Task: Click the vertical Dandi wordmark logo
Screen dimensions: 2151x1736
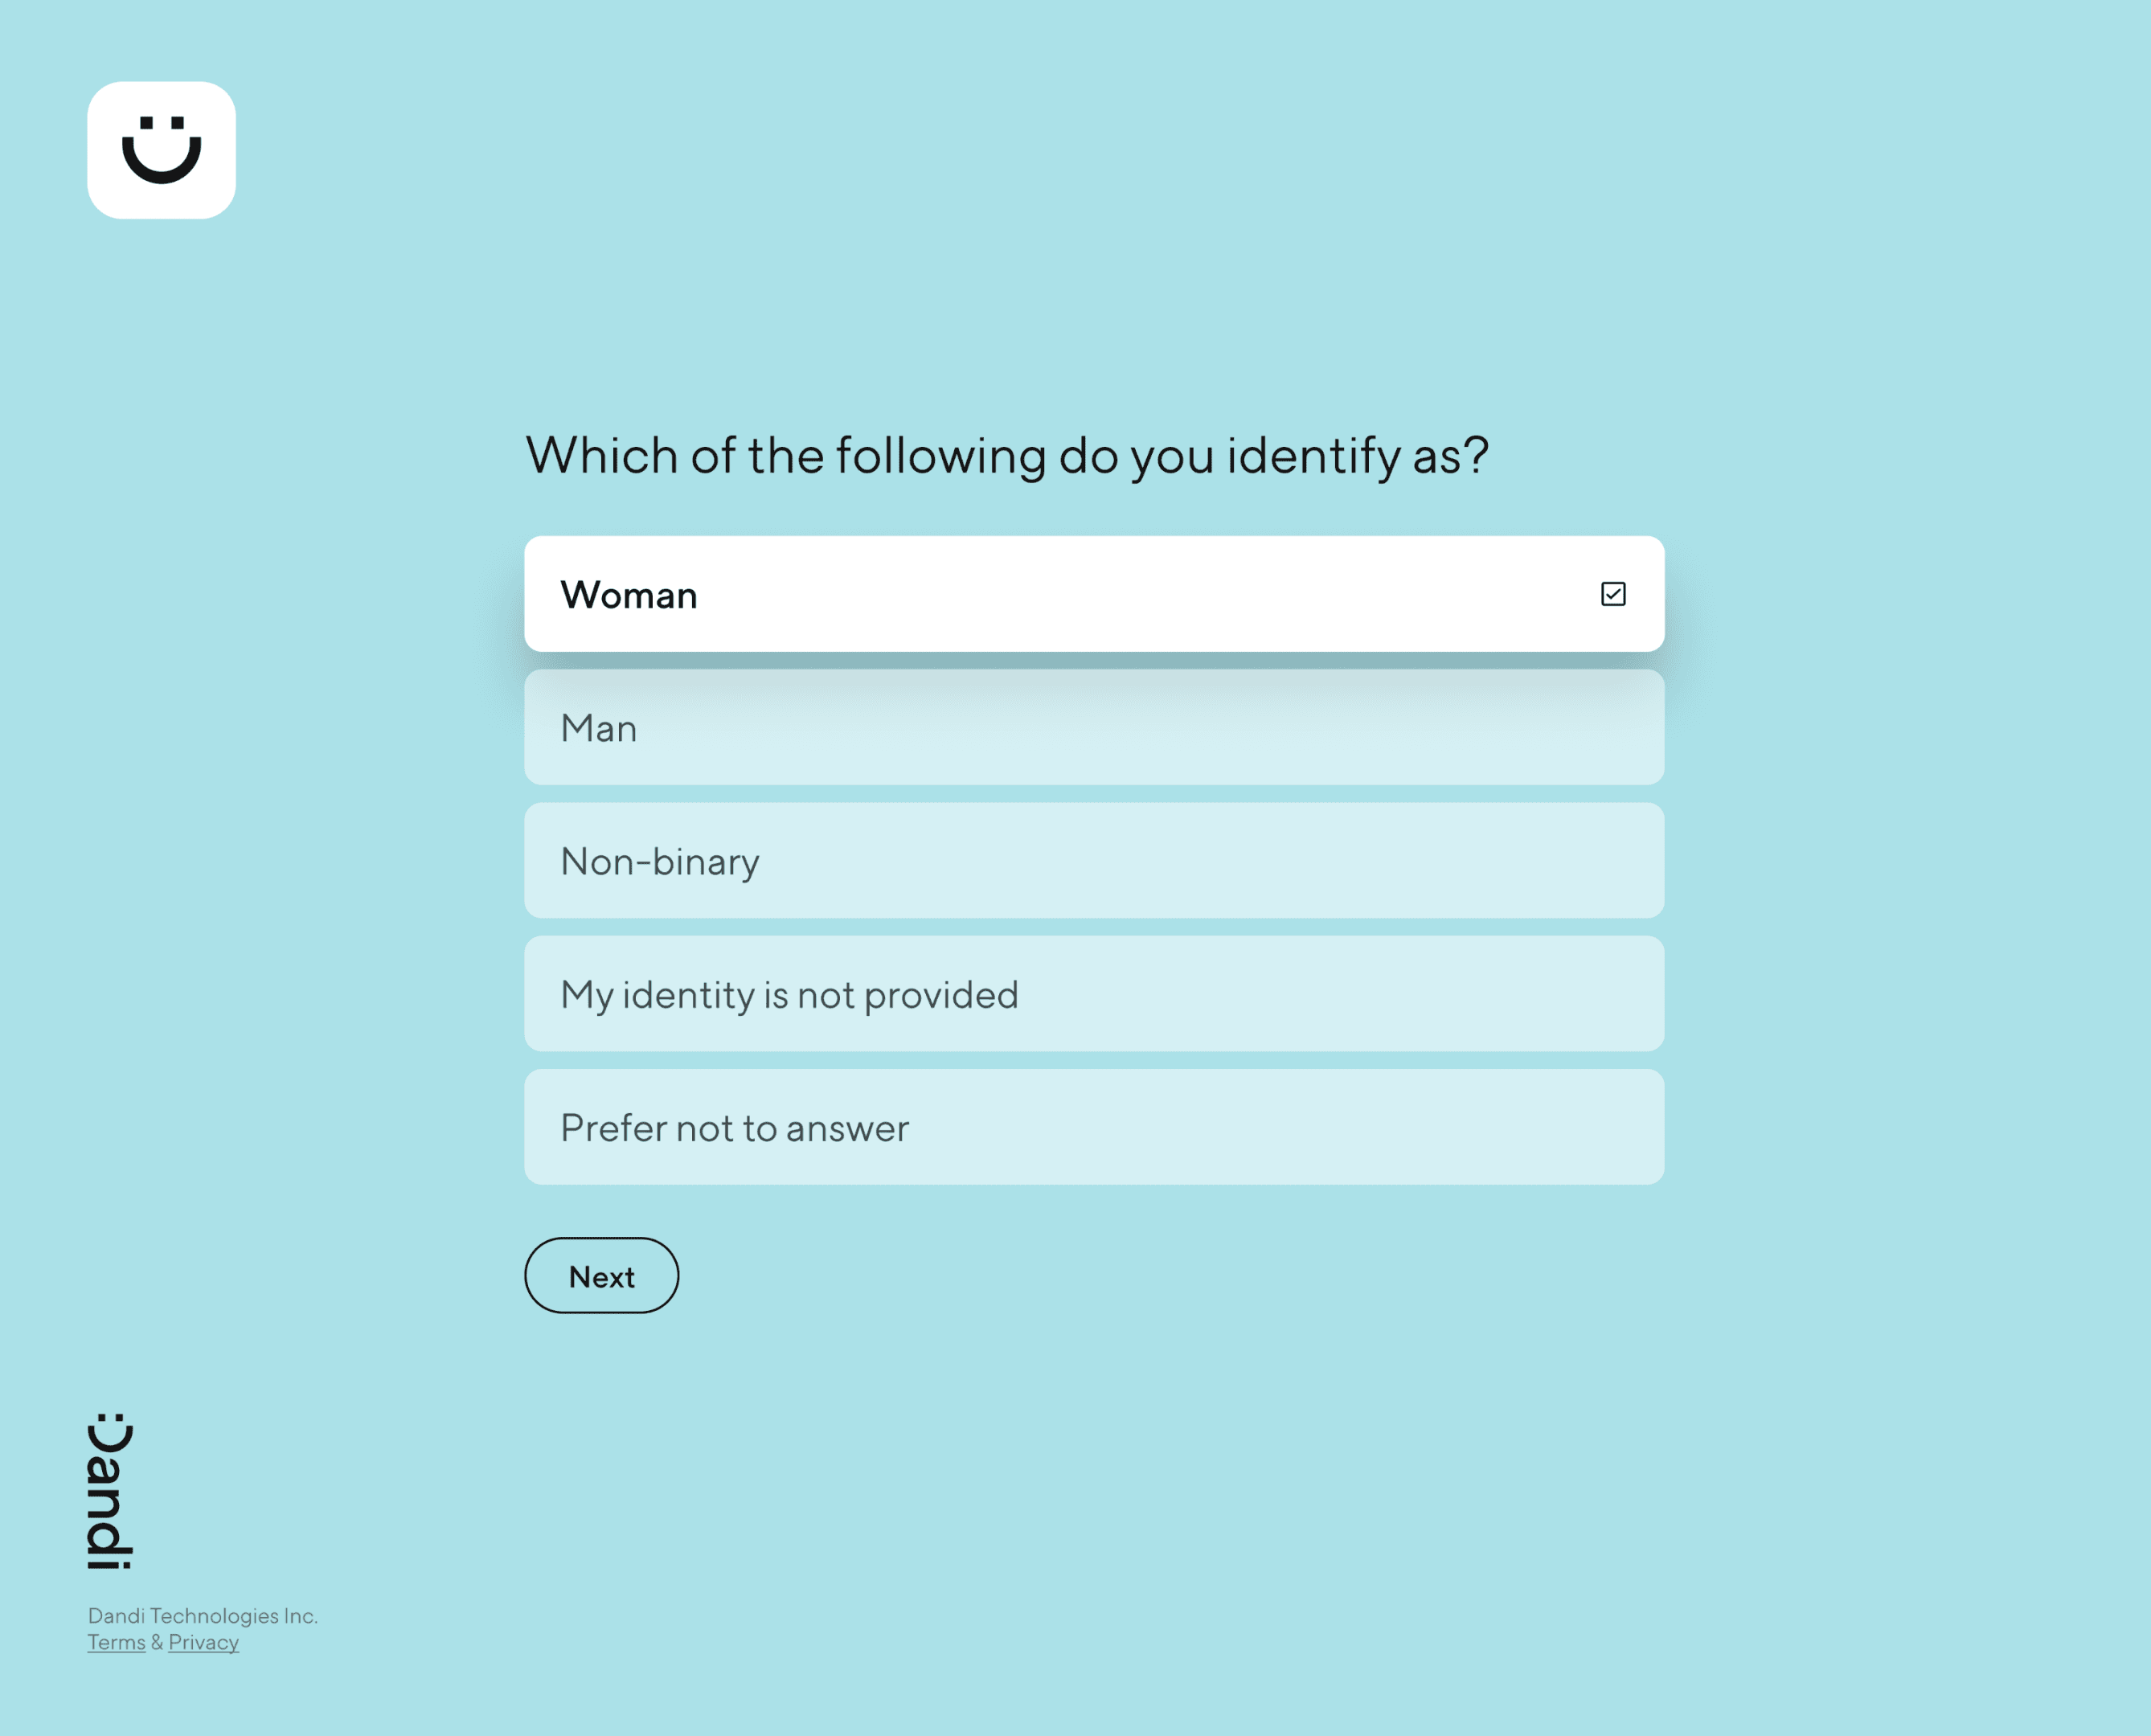Action: [110, 1490]
